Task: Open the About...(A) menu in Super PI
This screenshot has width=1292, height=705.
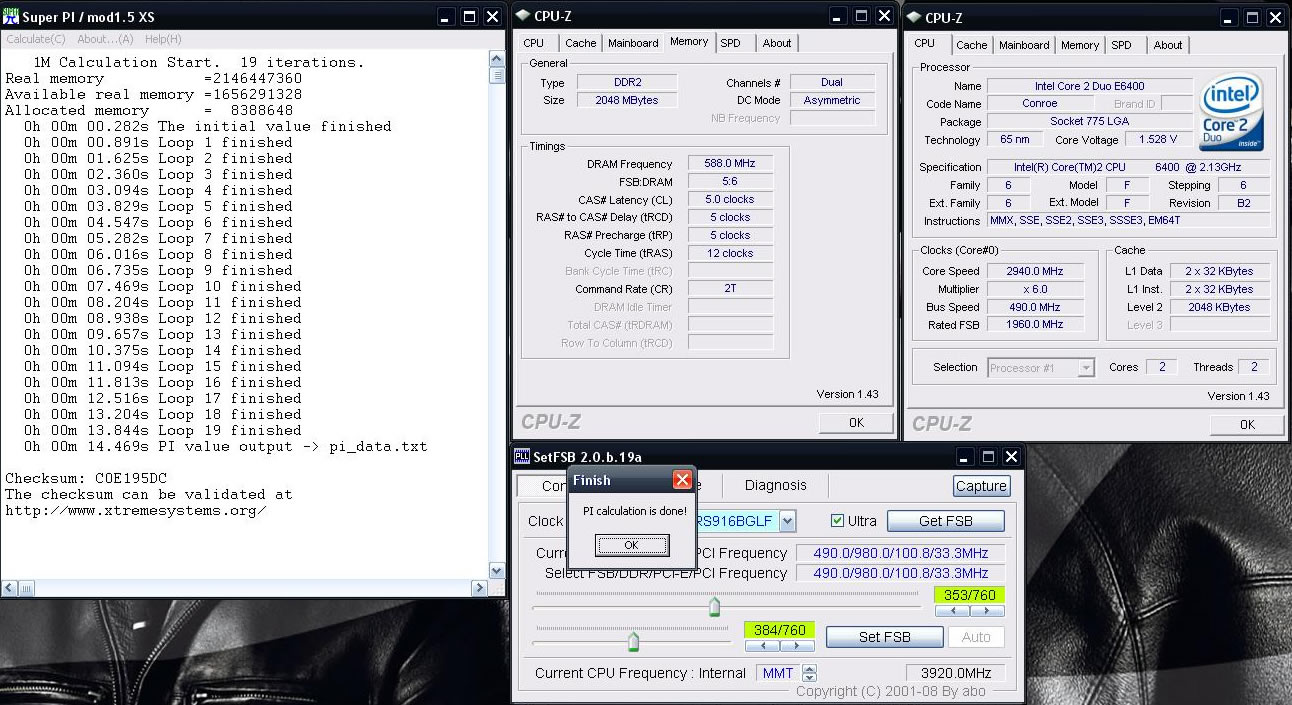Action: tap(105, 39)
